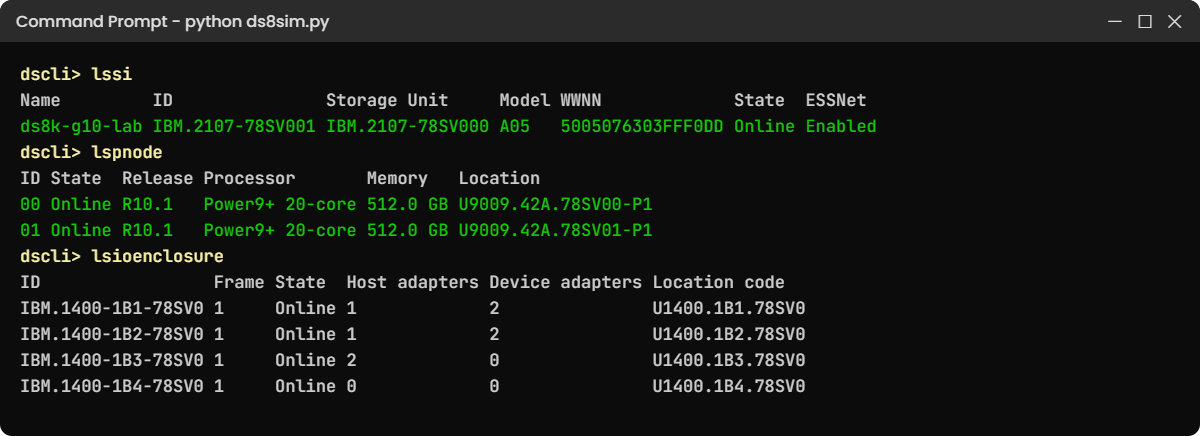Click the 'lssi' command line
The height and width of the screenshot is (436, 1200).
(x=76, y=75)
